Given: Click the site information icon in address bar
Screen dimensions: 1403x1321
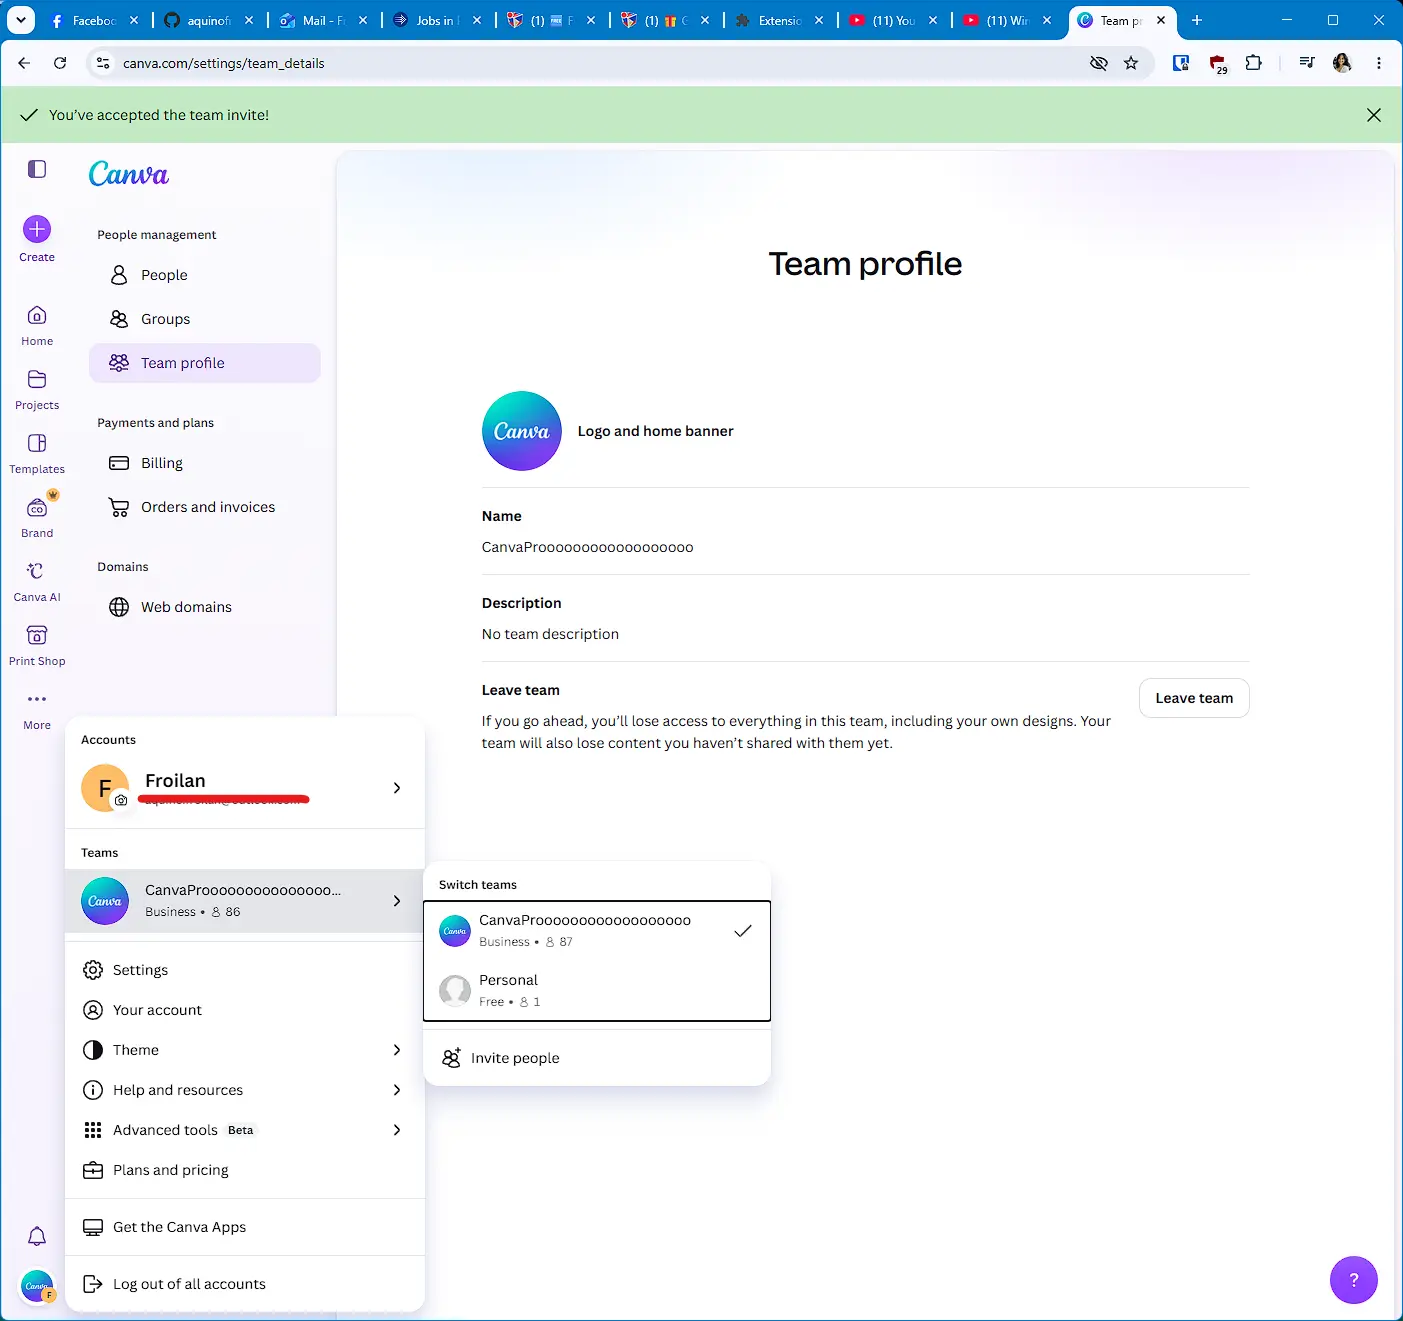Looking at the screenshot, I should pyautogui.click(x=102, y=63).
